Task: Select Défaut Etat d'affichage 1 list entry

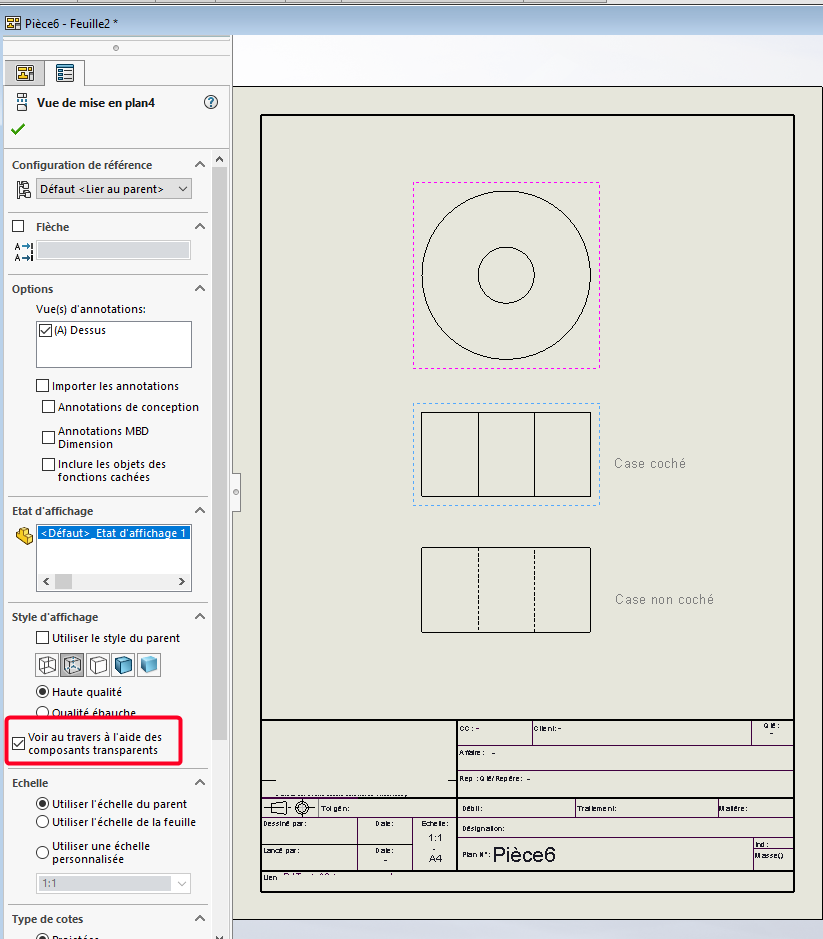Action: (113, 534)
